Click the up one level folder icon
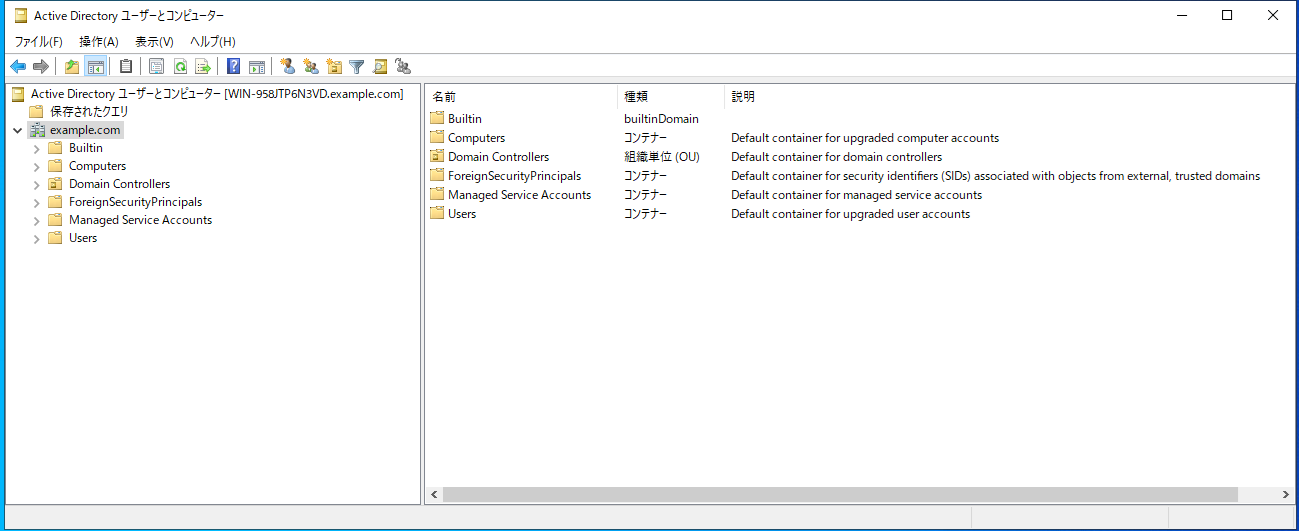The height and width of the screenshot is (531, 1299). tap(72, 67)
